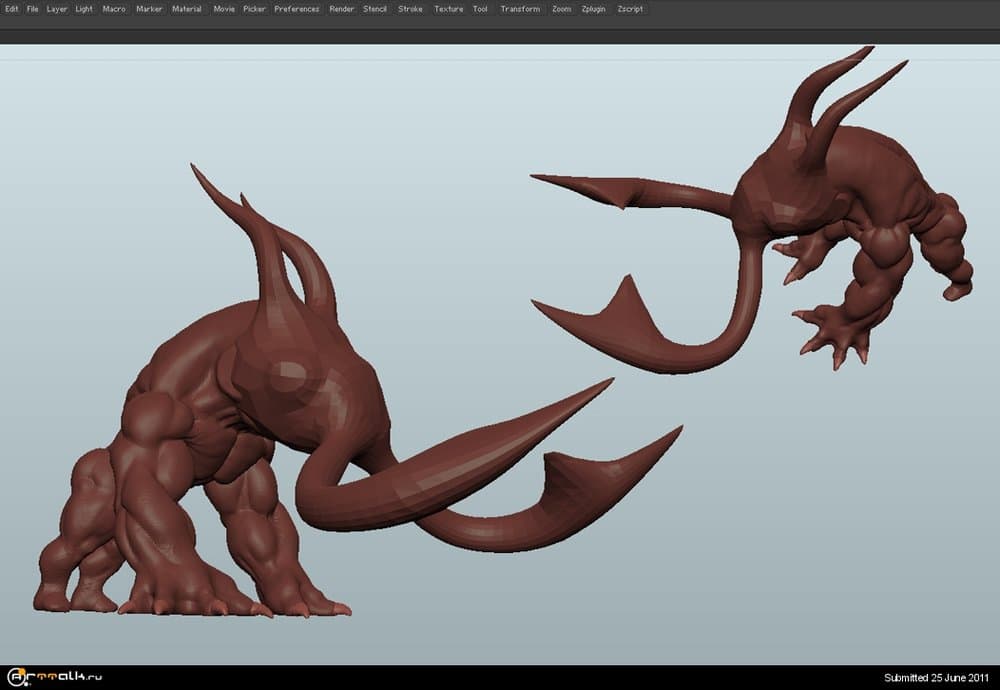This screenshot has height=690, width=1000.
Task: Open the Zplugin menu
Action: pos(593,9)
